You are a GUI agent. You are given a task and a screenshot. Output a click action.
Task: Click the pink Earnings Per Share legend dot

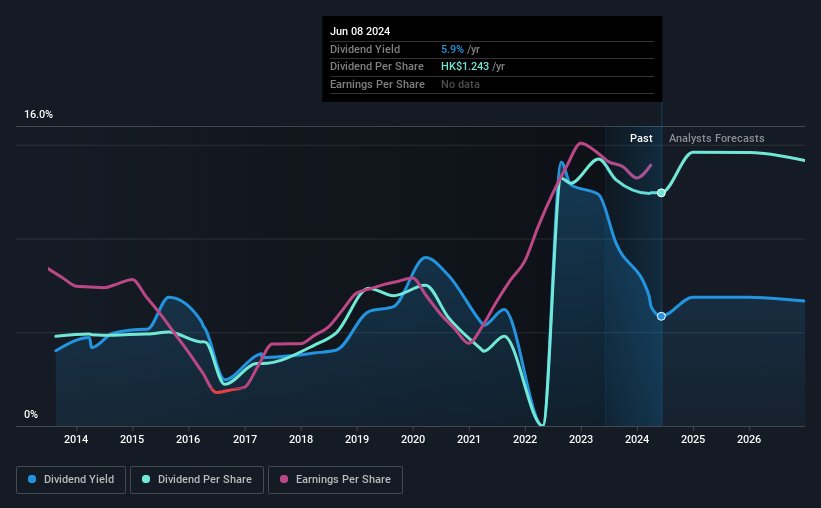click(x=284, y=479)
